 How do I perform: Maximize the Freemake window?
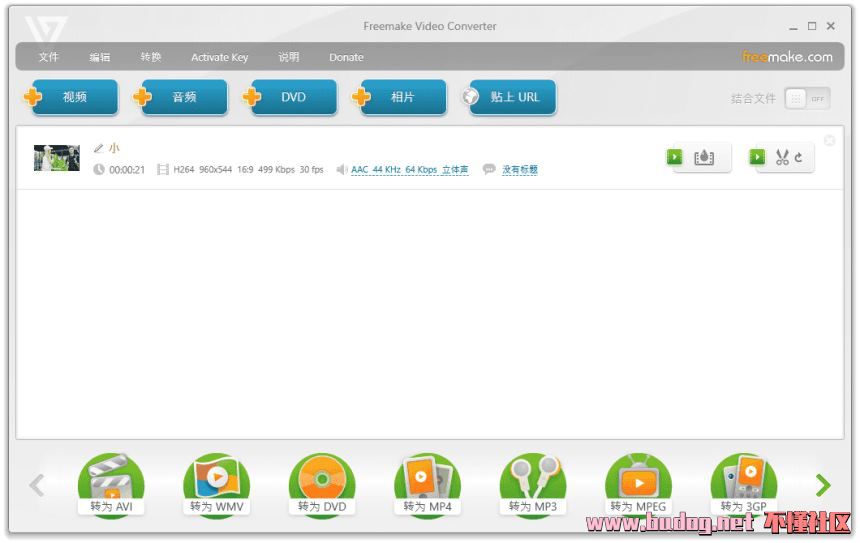812,26
